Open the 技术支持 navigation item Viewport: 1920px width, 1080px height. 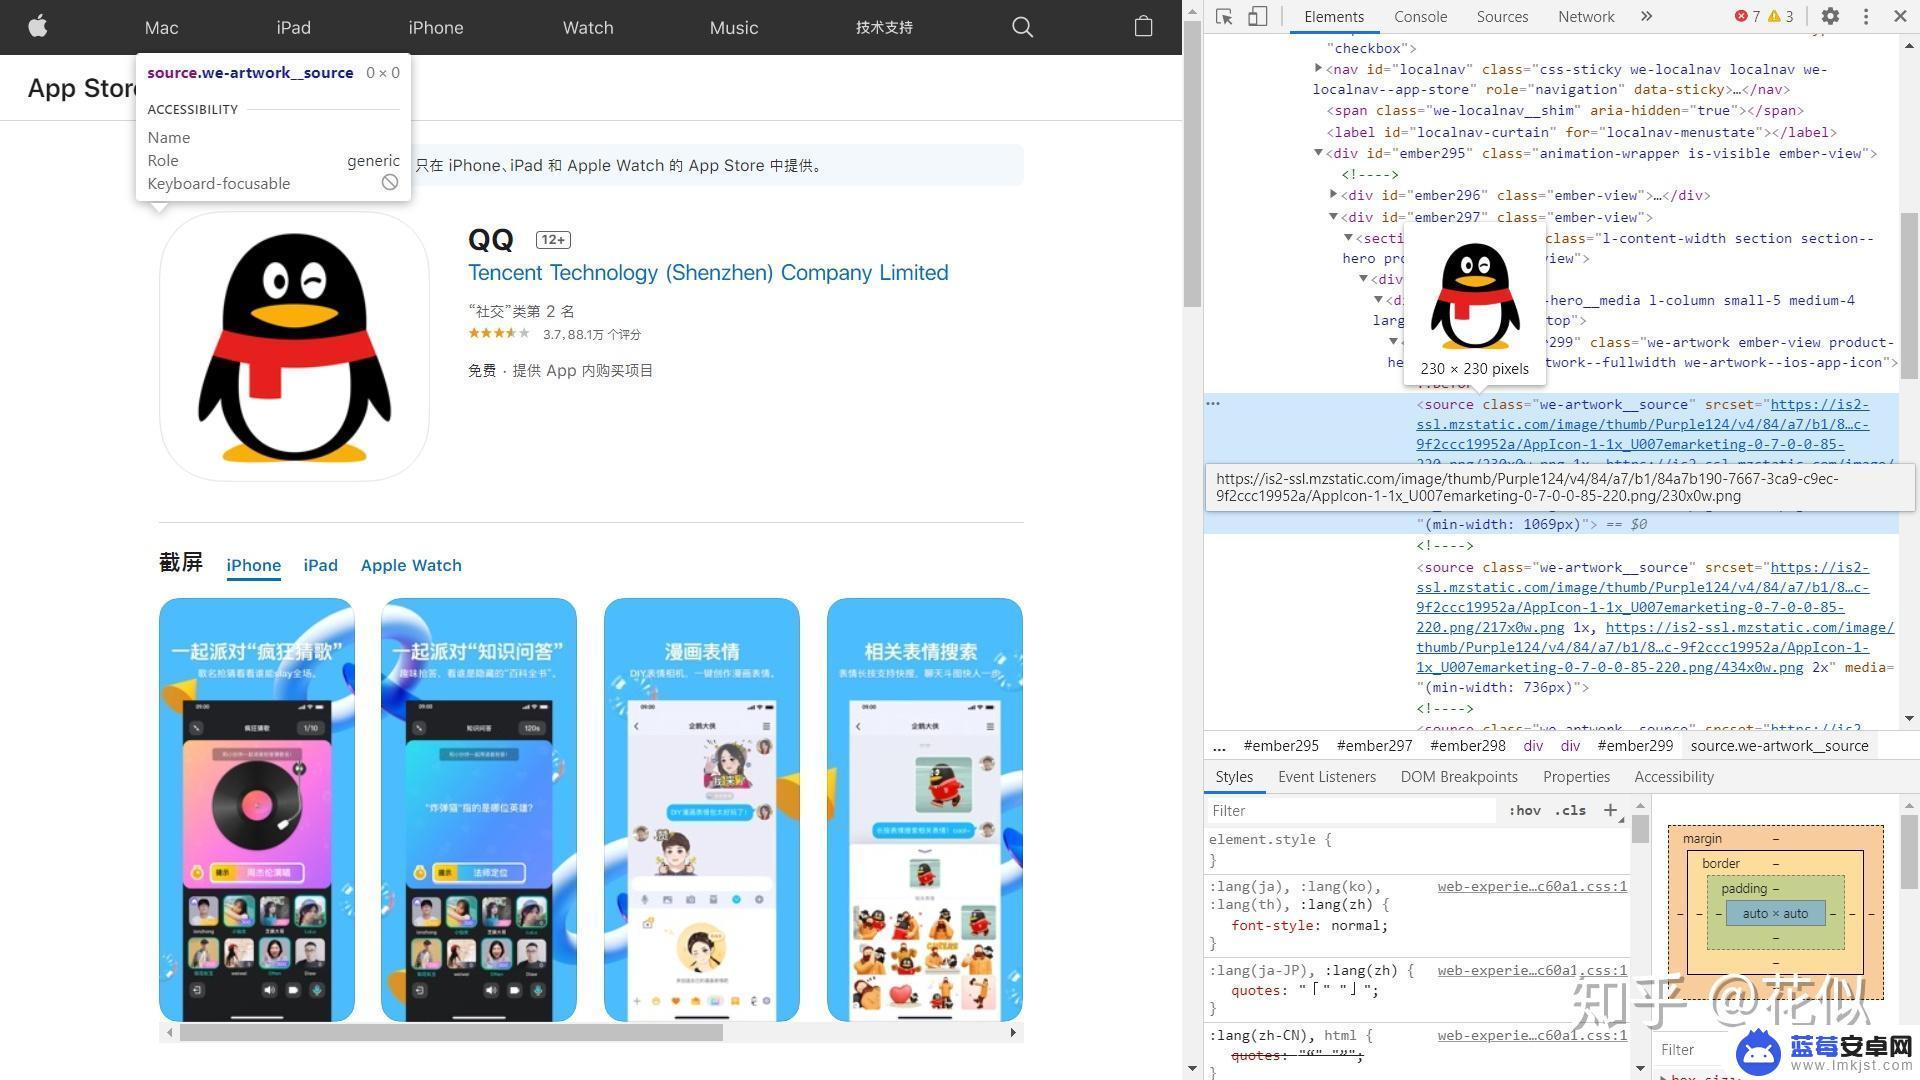pyautogui.click(x=884, y=27)
